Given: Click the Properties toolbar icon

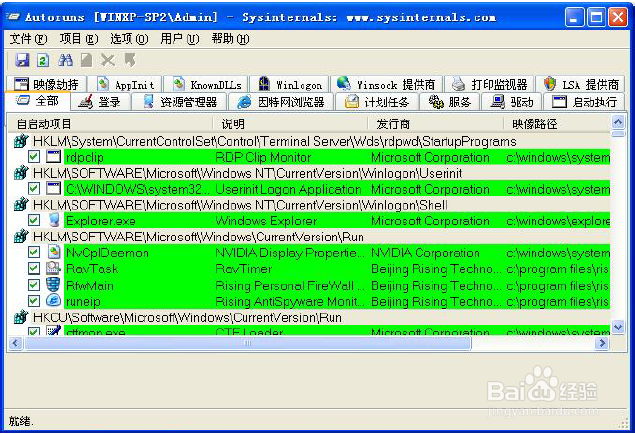Looking at the screenshot, I should 86,60.
